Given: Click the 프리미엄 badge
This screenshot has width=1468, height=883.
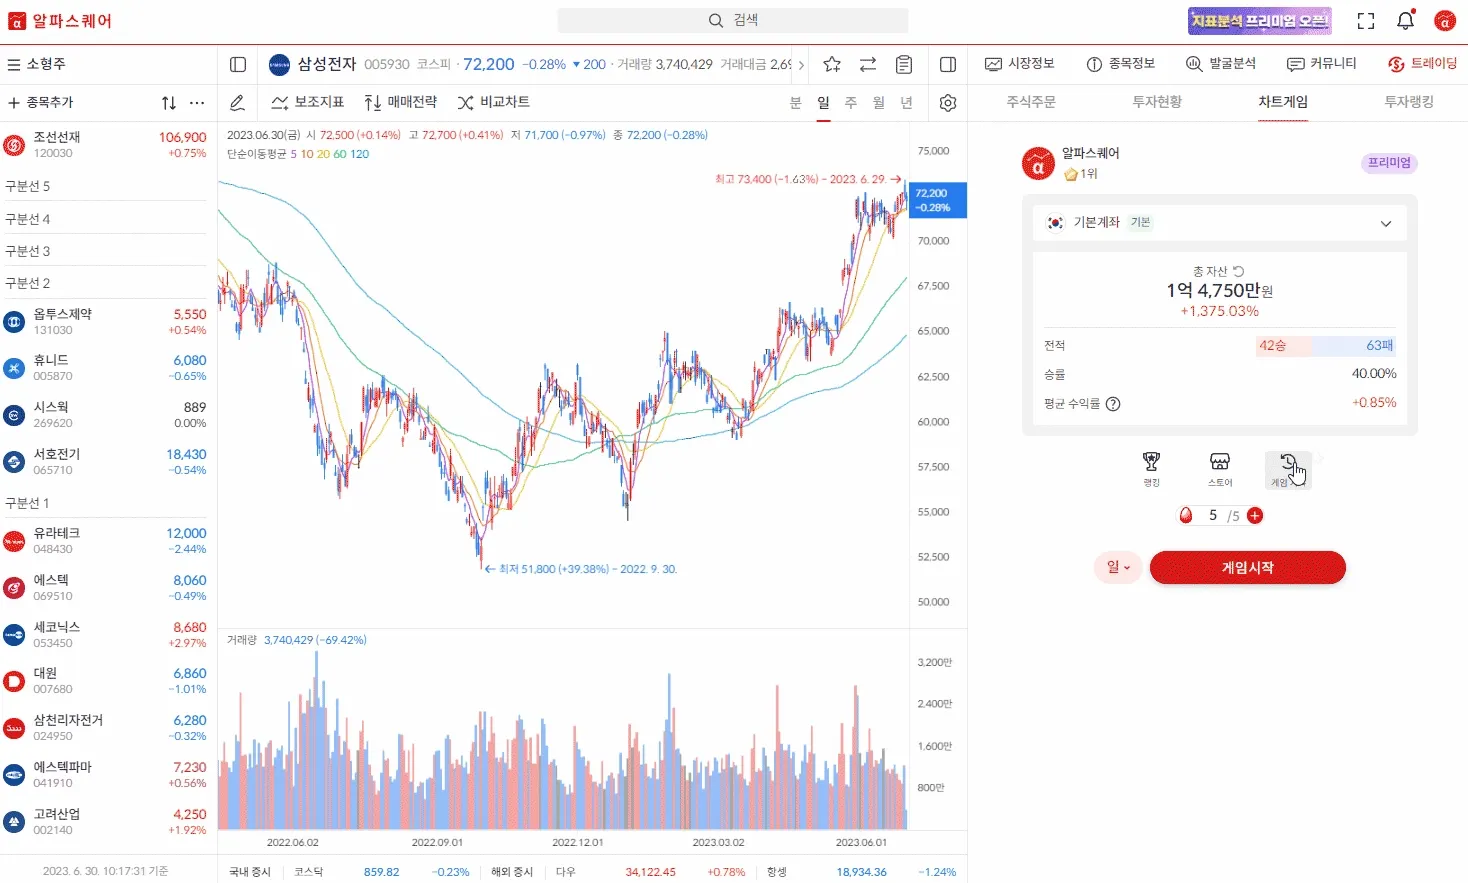Looking at the screenshot, I should pyautogui.click(x=1389, y=163).
